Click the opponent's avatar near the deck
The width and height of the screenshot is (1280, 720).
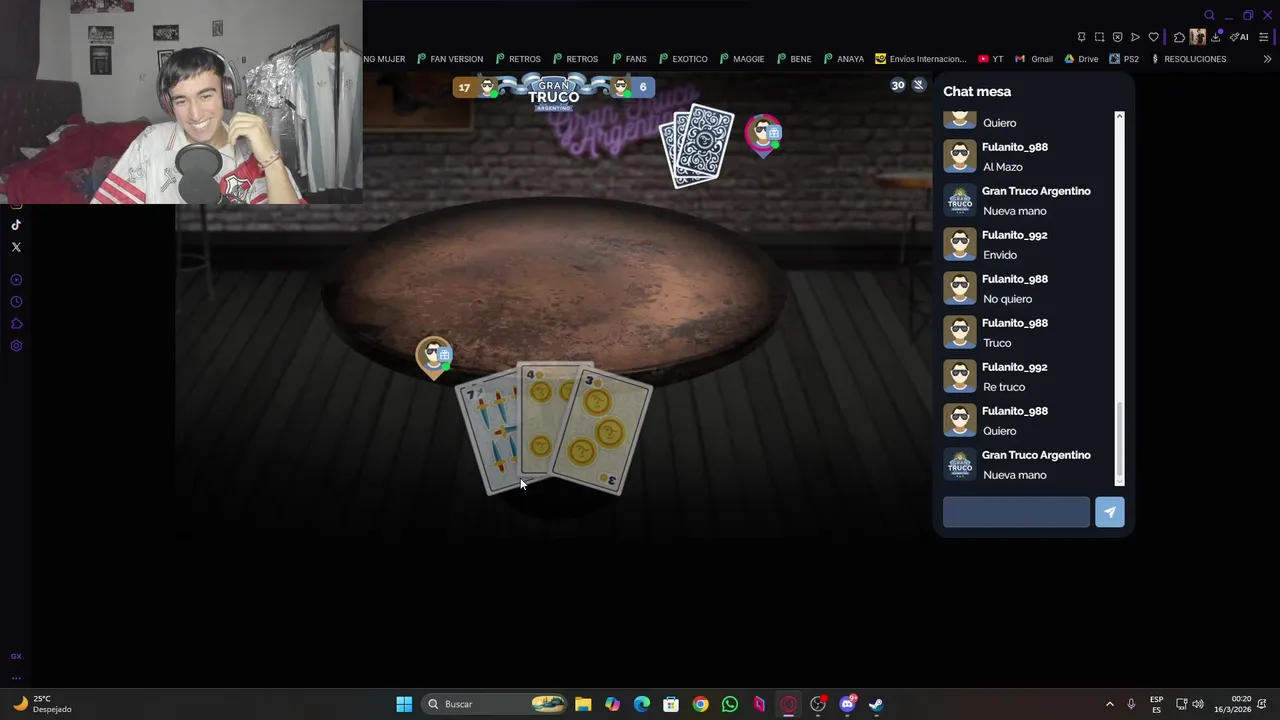tap(764, 135)
